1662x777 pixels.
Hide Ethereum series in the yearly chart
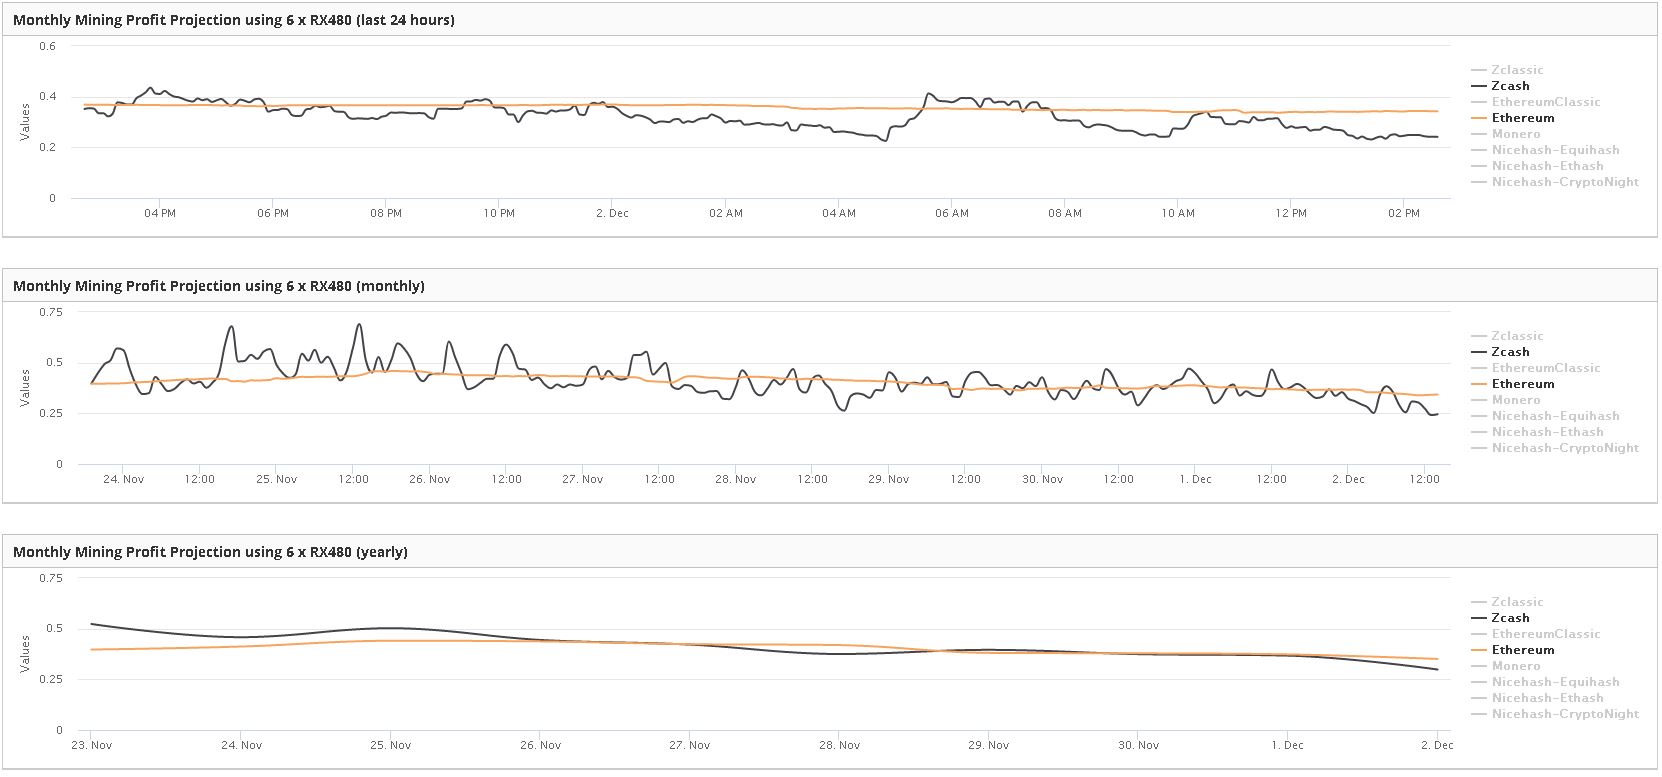pos(1513,650)
